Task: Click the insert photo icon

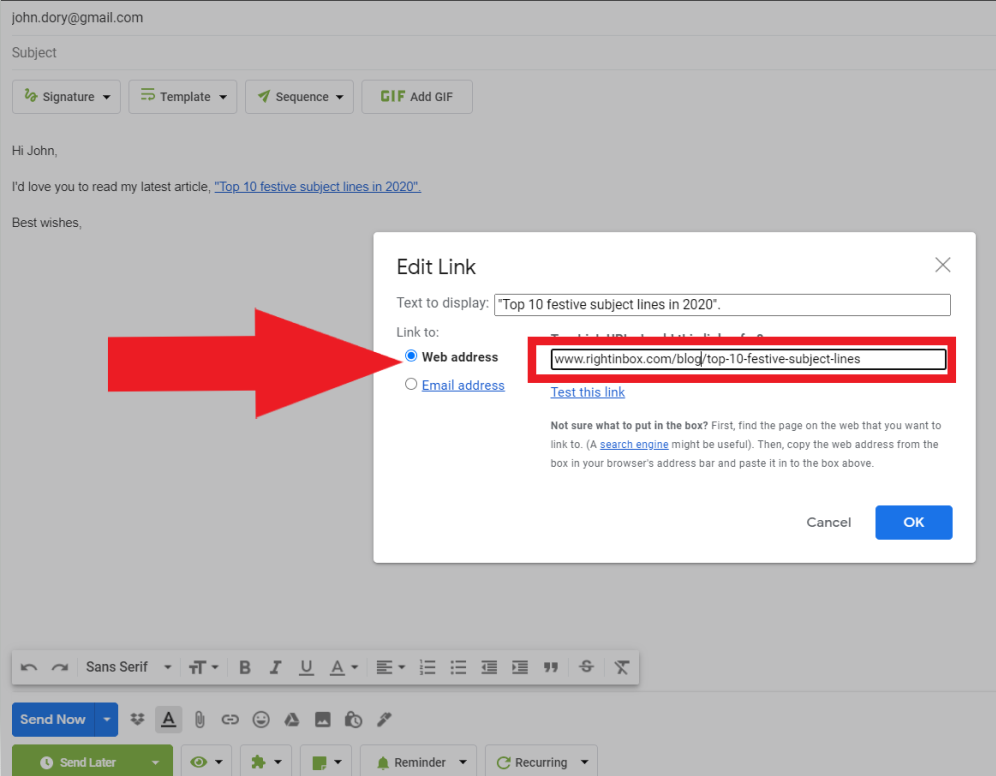Action: pyautogui.click(x=323, y=719)
